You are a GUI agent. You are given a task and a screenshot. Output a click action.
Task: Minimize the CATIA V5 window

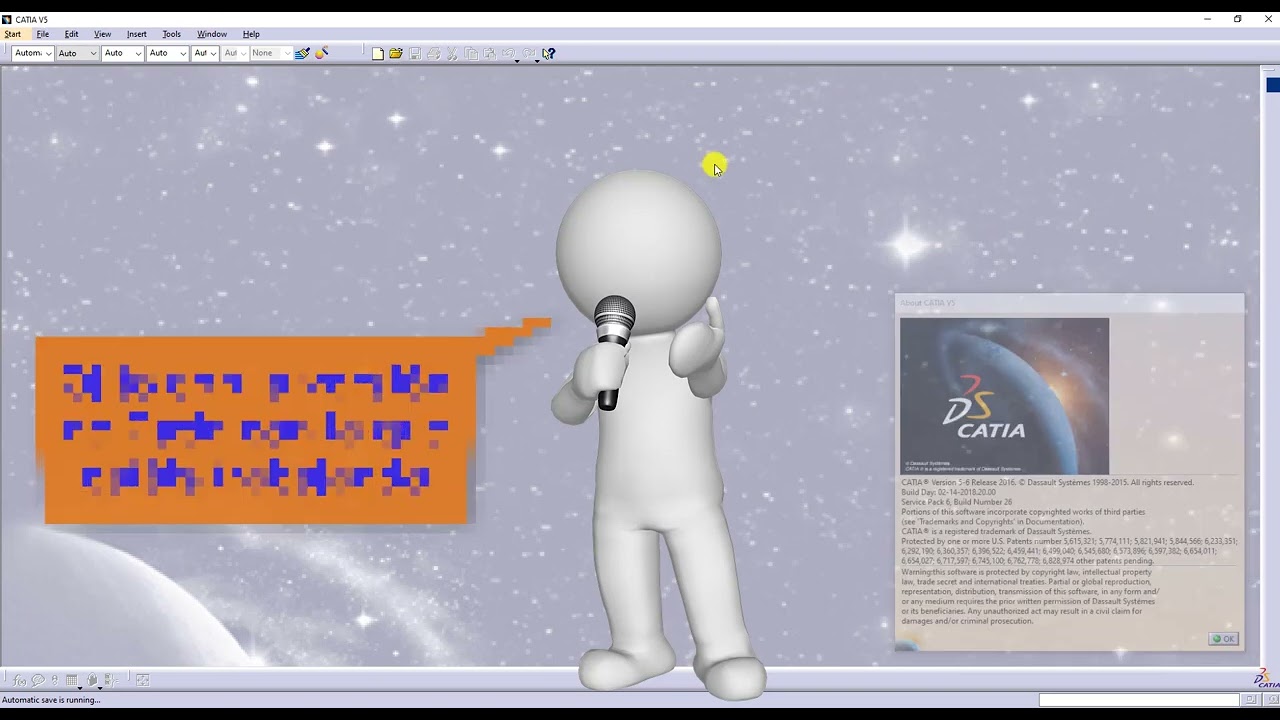pos(1207,19)
